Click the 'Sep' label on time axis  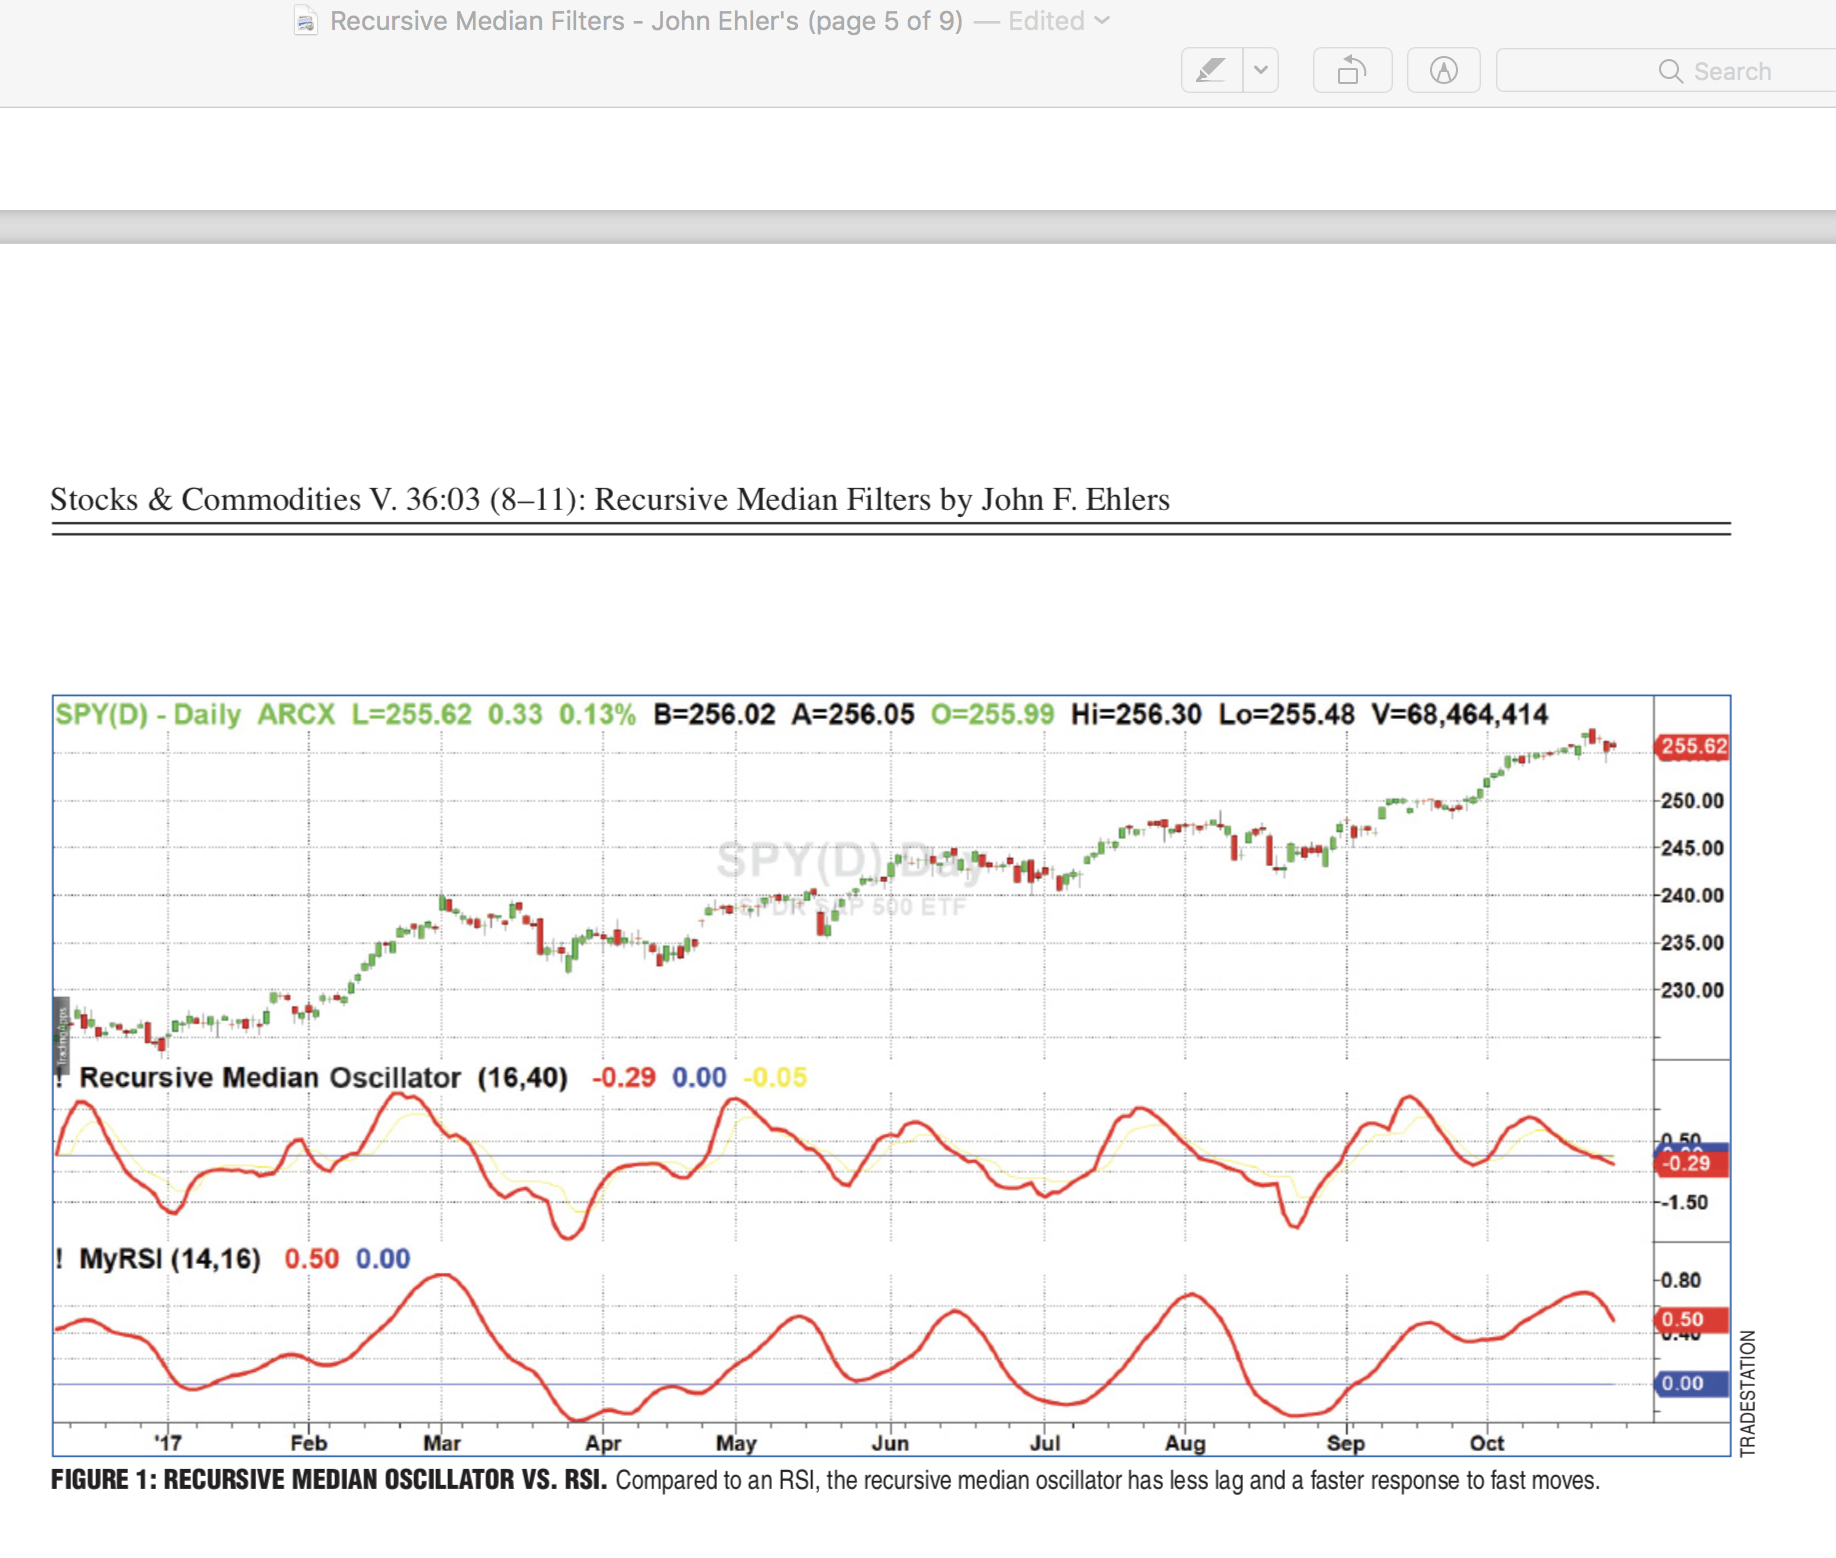coord(1346,1443)
